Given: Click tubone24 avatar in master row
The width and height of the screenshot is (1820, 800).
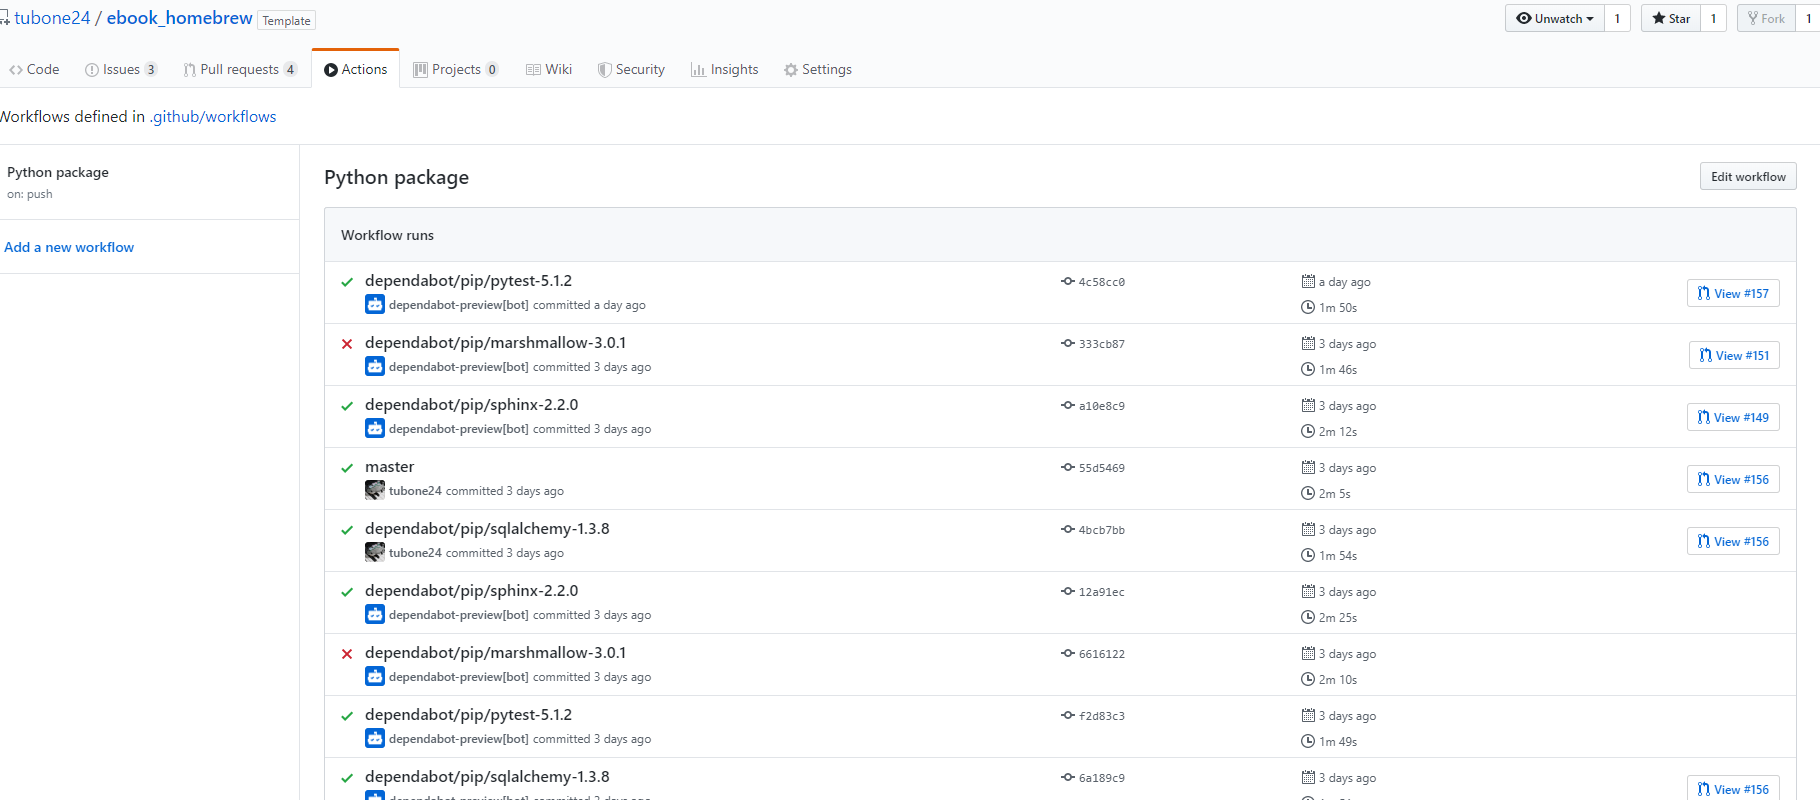Looking at the screenshot, I should pyautogui.click(x=375, y=490).
